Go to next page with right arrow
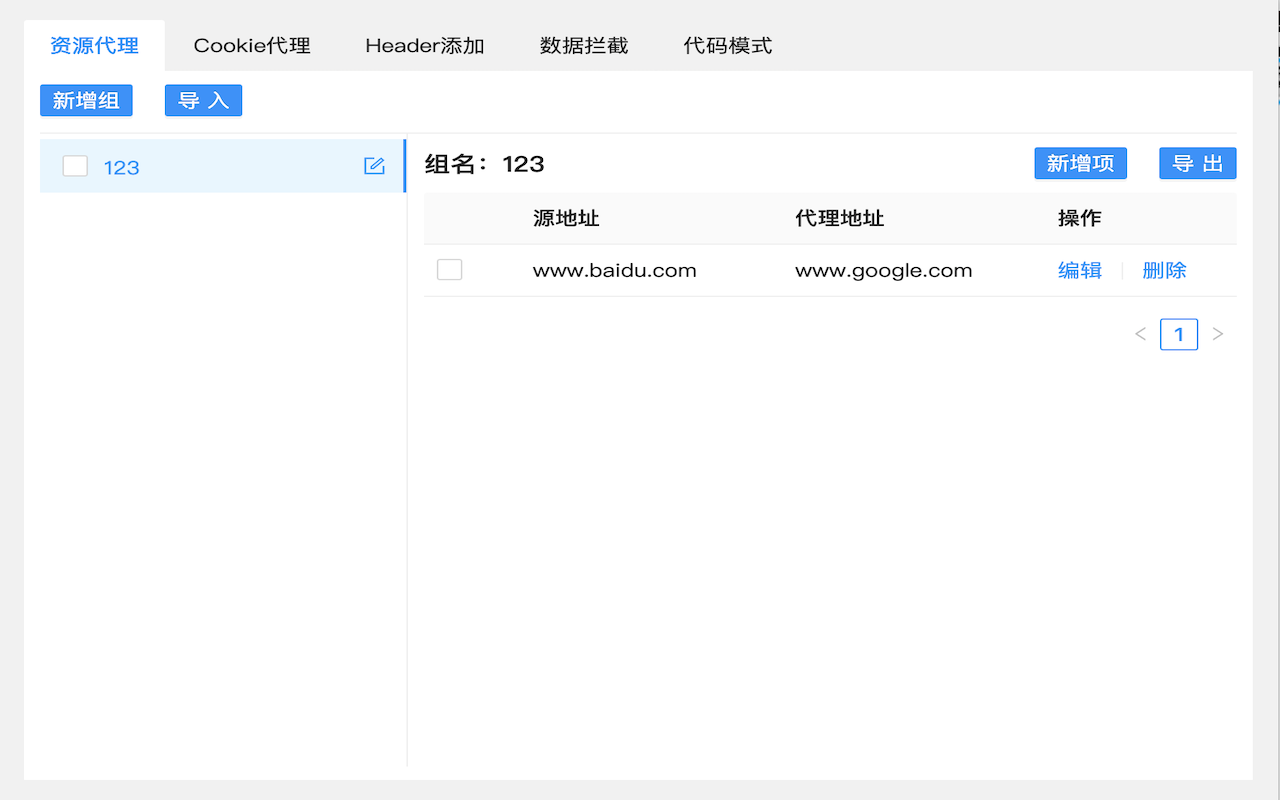The width and height of the screenshot is (1280, 800). click(x=1217, y=334)
